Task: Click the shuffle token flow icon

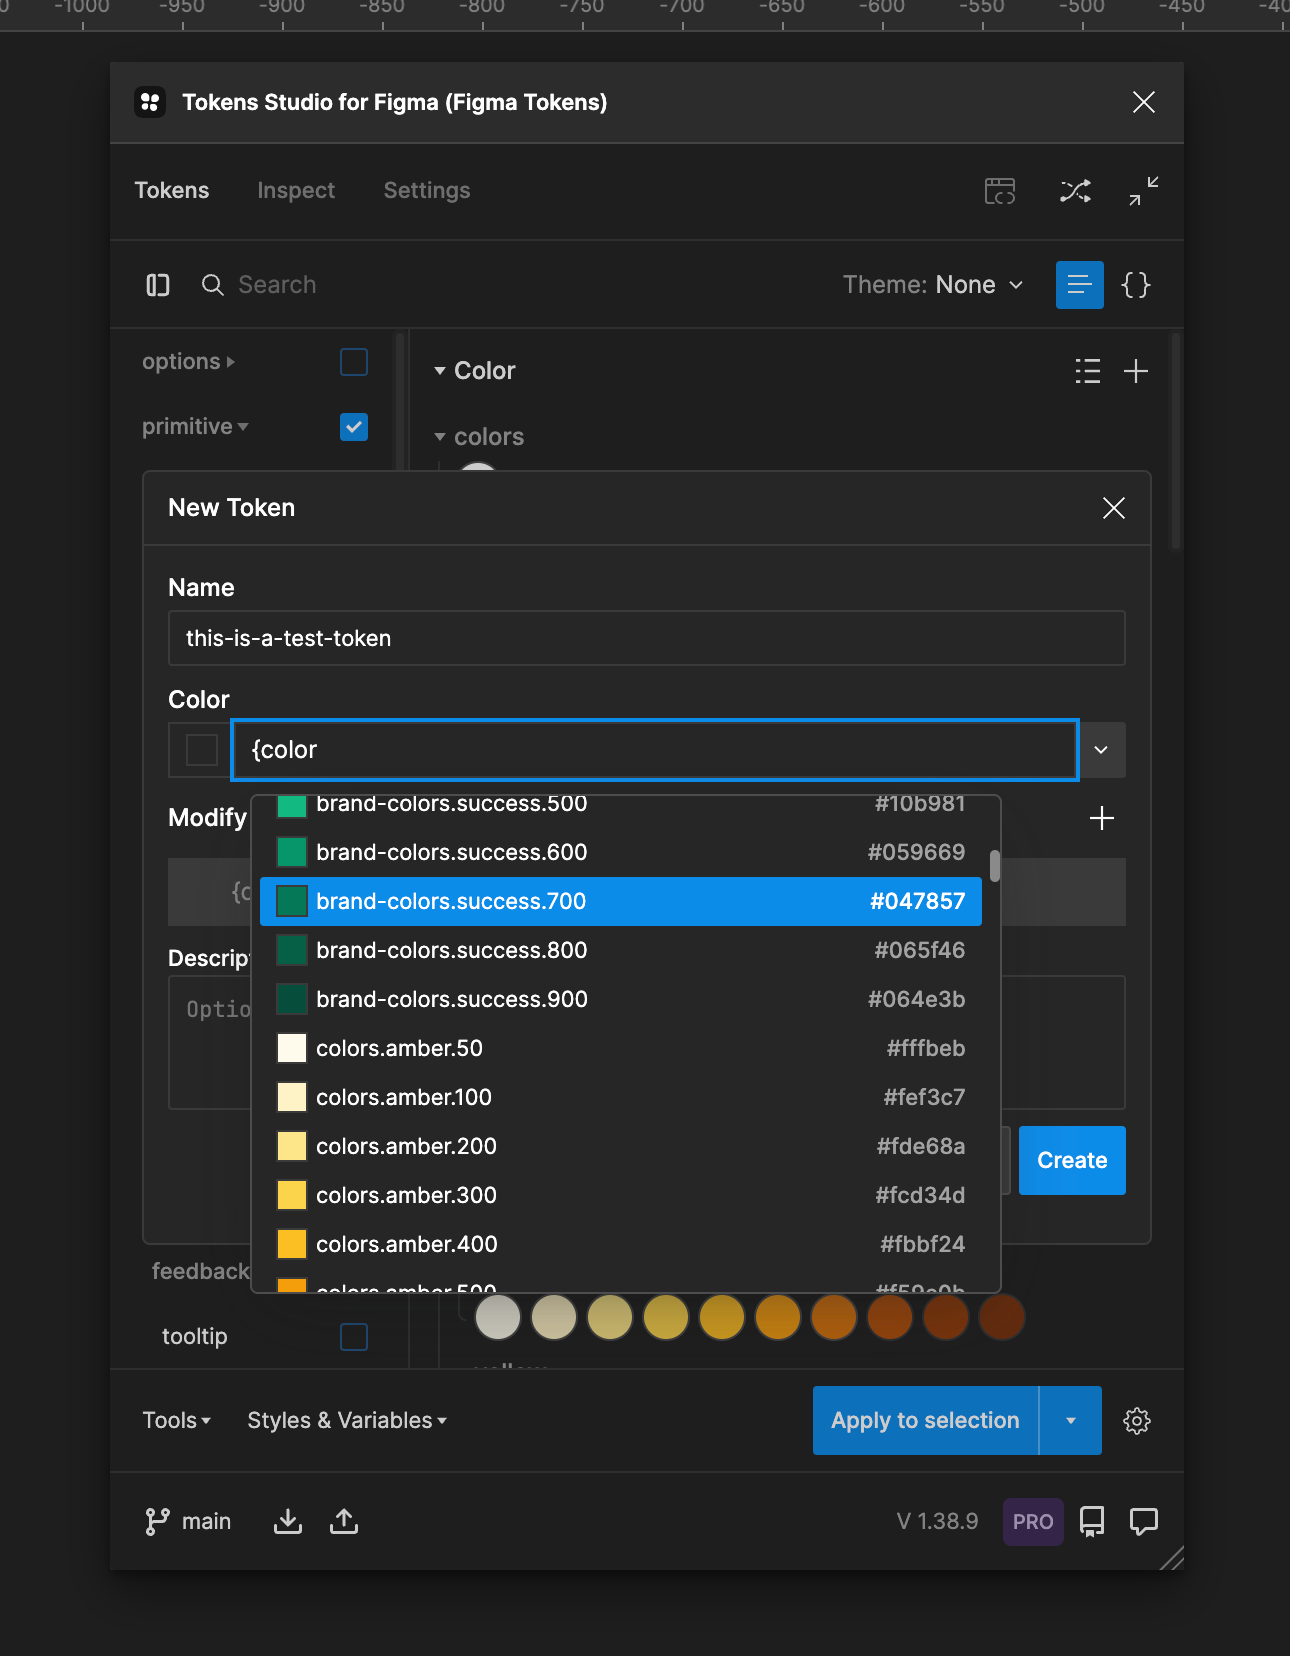Action: [1076, 191]
